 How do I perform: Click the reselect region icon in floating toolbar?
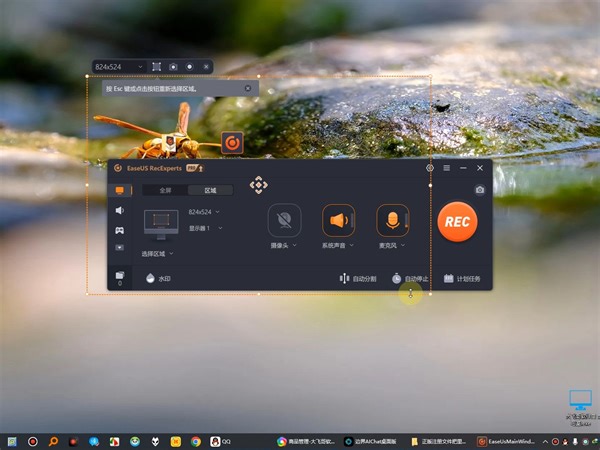(156, 67)
